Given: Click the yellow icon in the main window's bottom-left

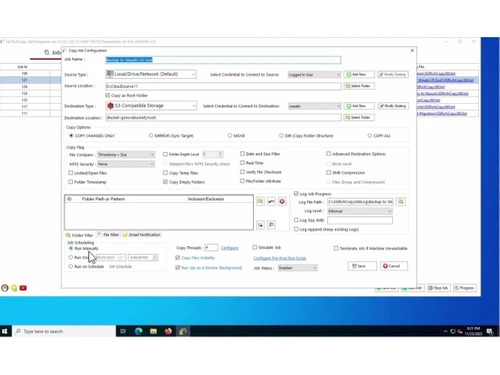Looking at the screenshot, I should (x=14, y=288).
